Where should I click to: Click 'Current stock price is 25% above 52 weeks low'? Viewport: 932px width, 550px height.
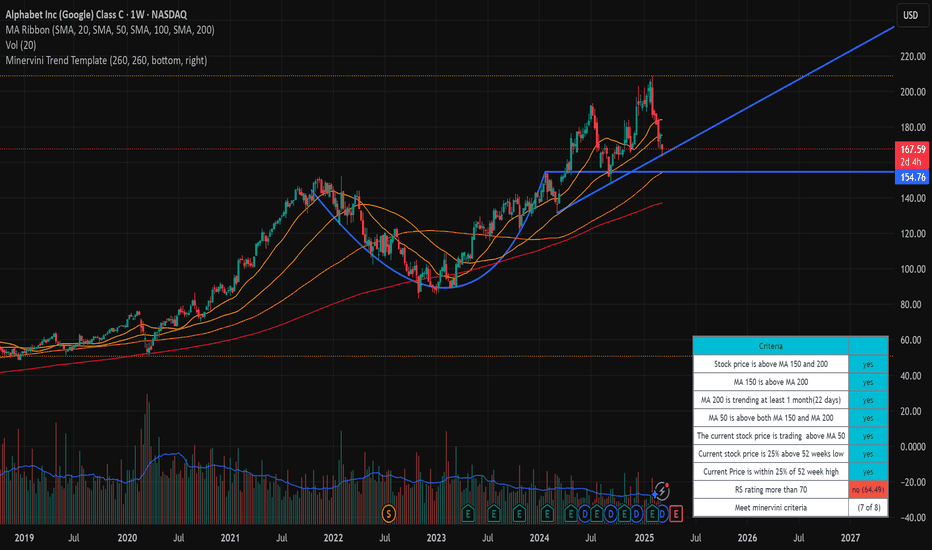(770, 454)
